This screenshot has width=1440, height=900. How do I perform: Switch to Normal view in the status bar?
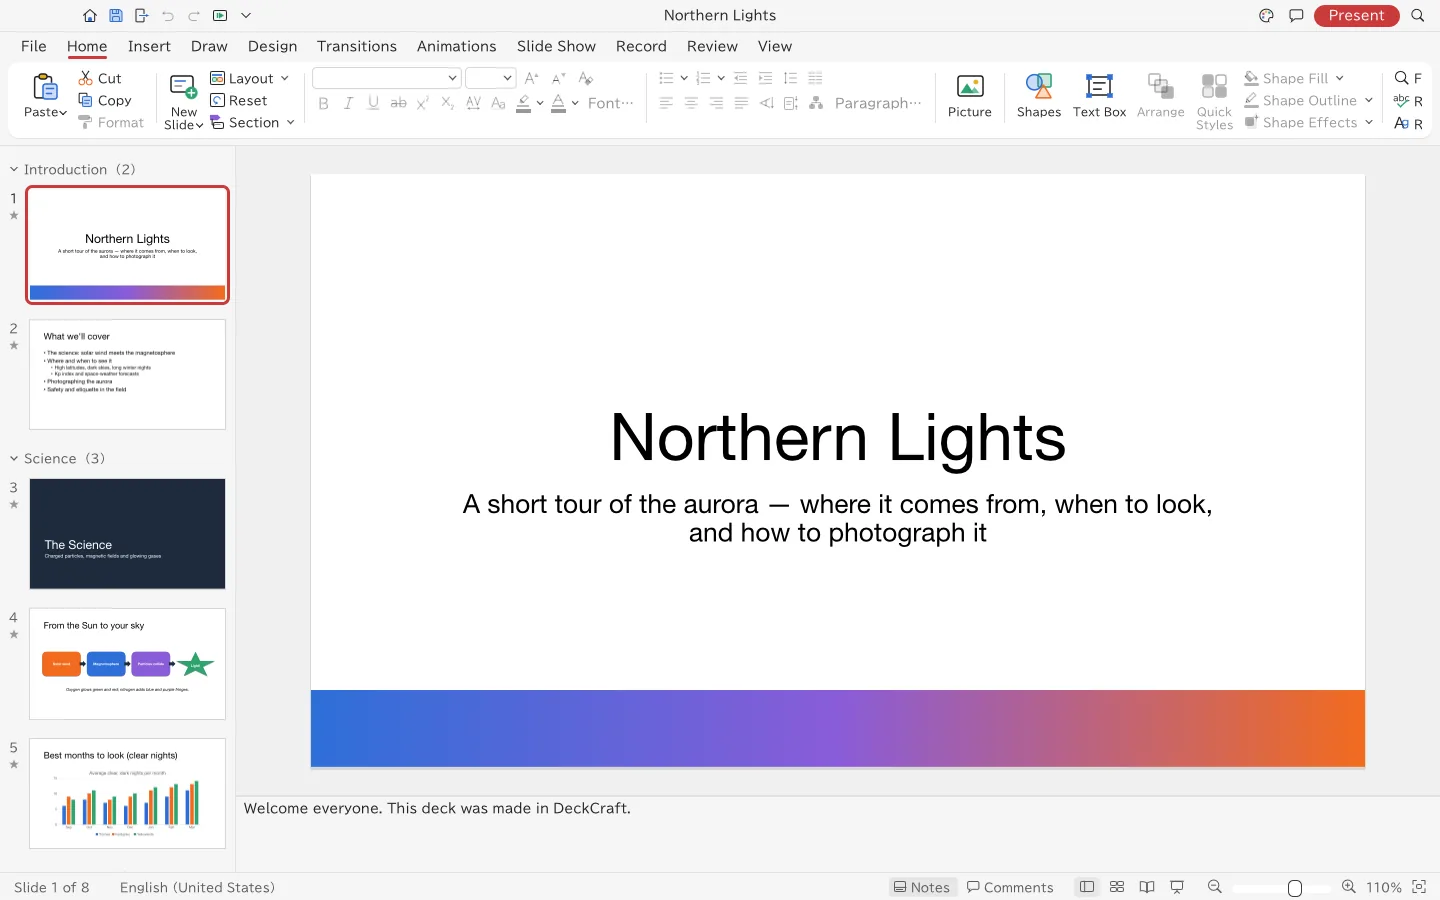[x=1087, y=887]
